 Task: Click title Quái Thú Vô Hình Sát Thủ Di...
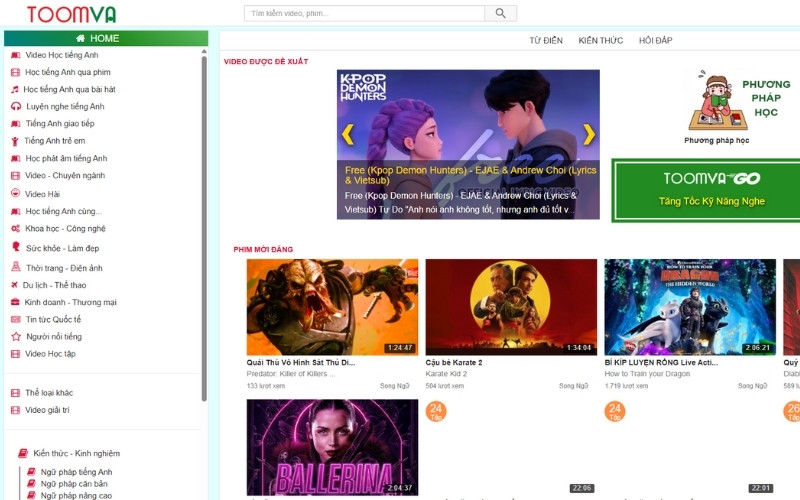pyautogui.click(x=301, y=363)
